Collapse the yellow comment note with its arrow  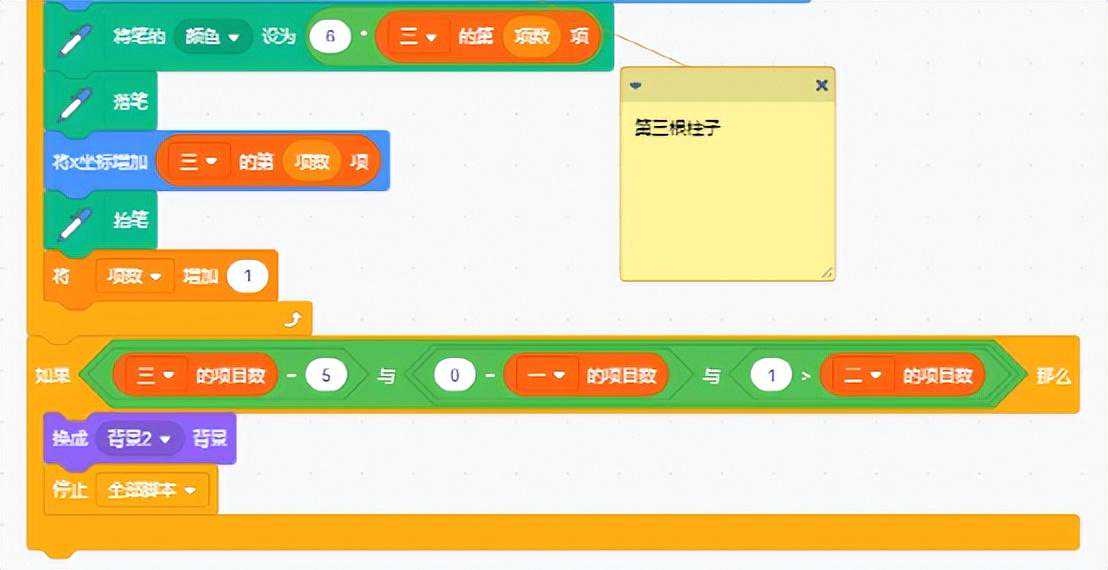pos(634,86)
